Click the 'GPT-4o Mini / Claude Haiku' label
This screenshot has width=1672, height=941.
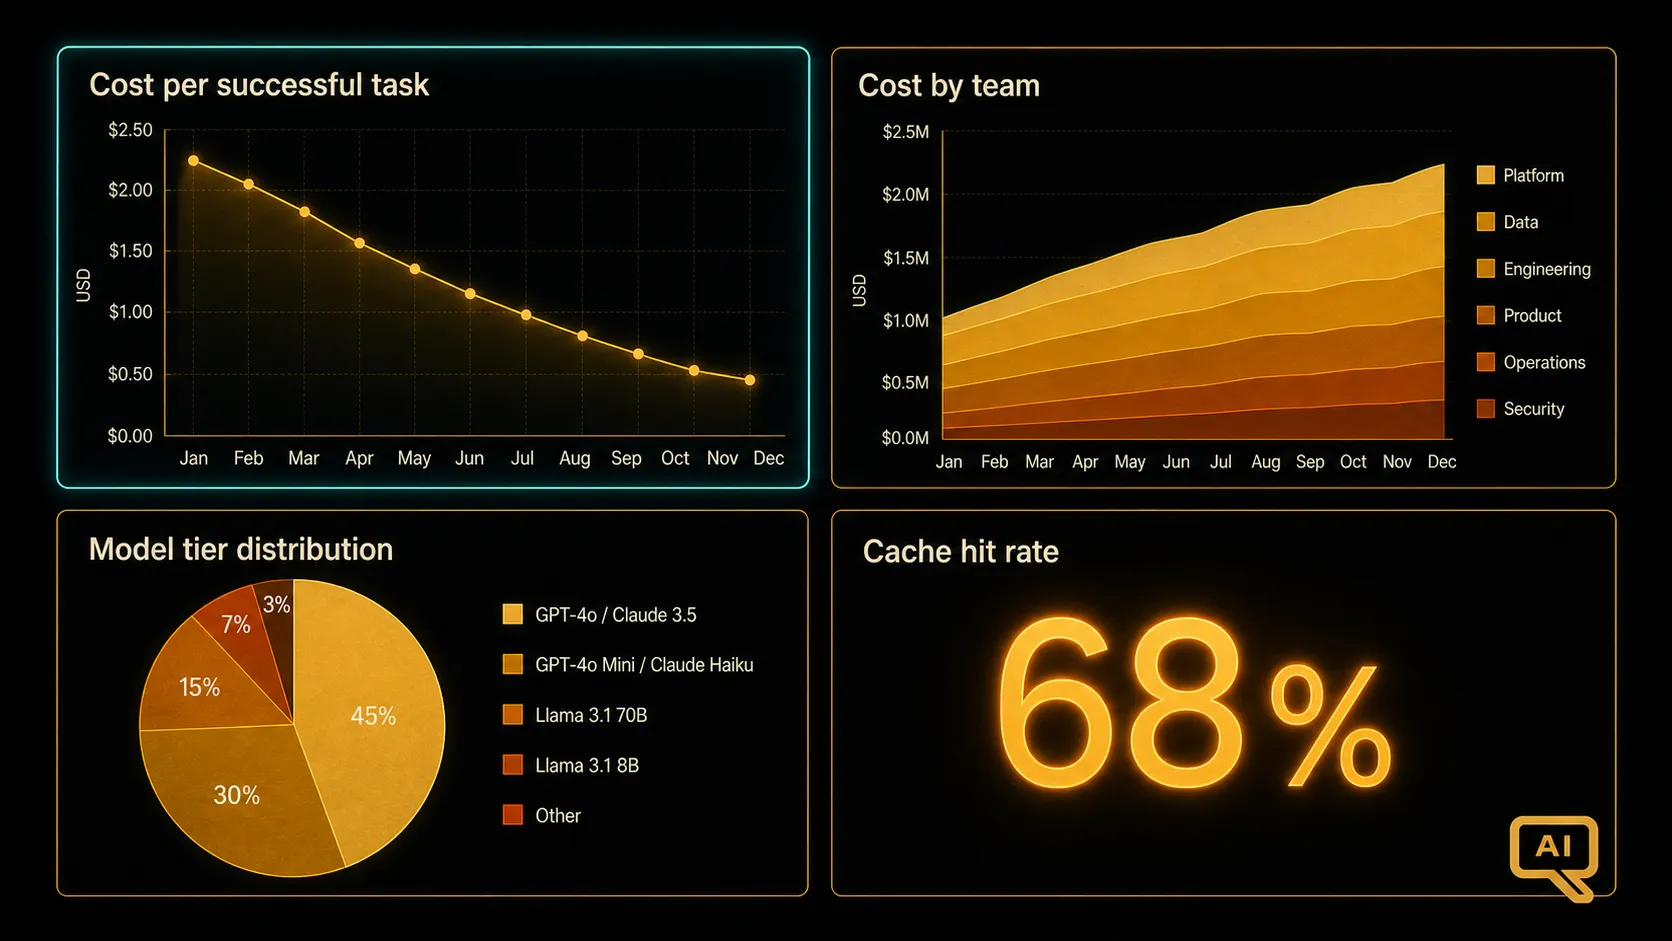pyautogui.click(x=644, y=665)
